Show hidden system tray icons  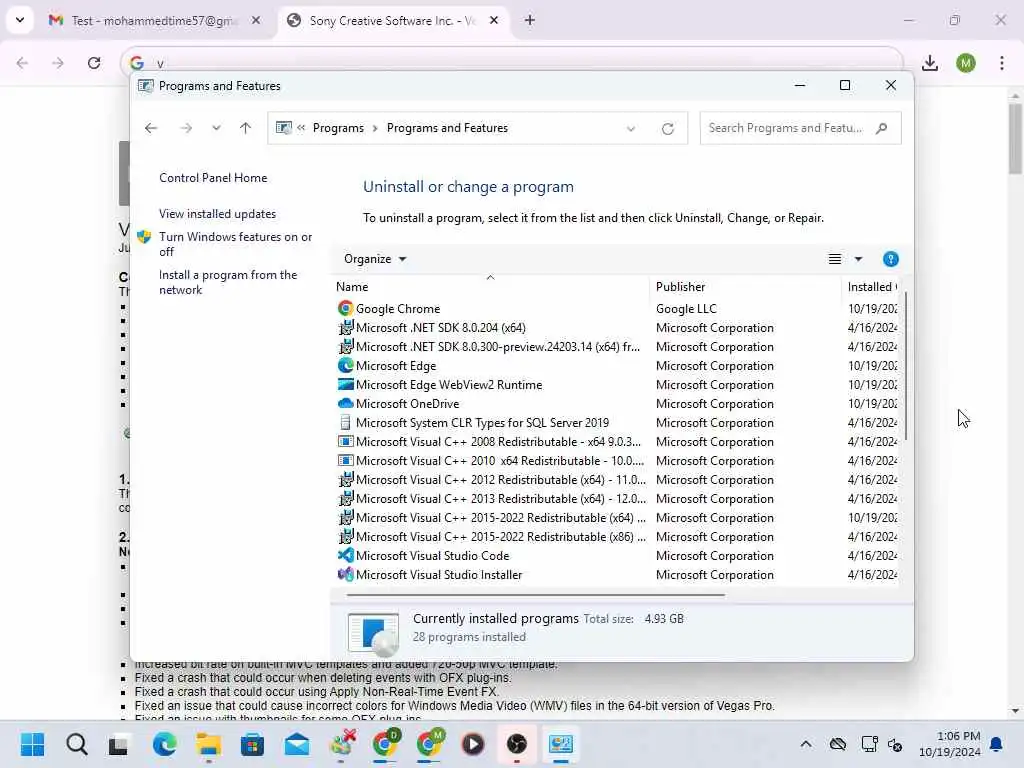tap(806, 744)
